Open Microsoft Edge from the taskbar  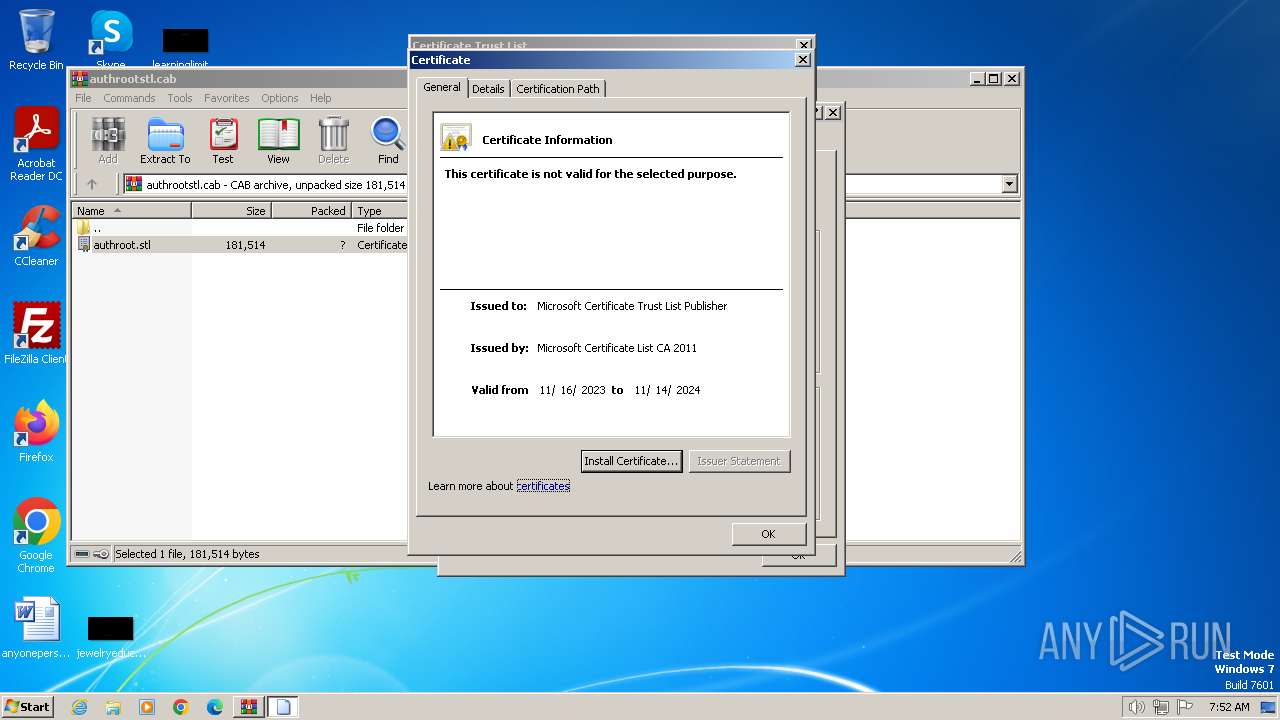click(215, 707)
